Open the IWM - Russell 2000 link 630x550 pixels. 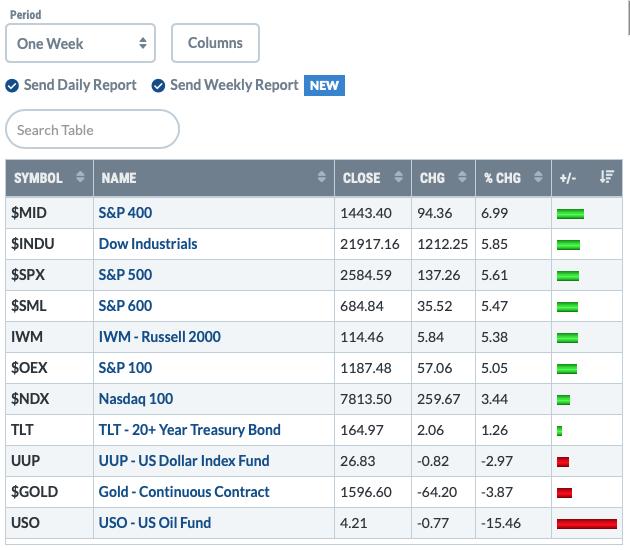160,337
